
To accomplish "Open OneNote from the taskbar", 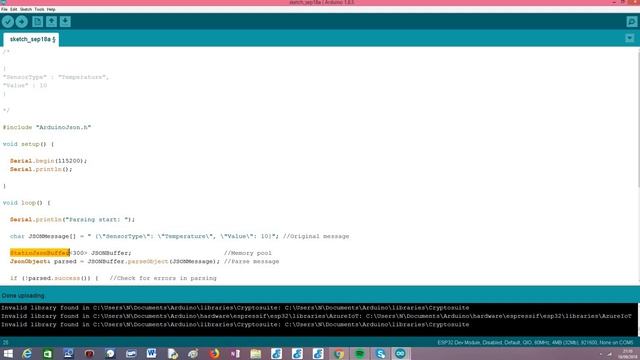I will click(x=235, y=353).
